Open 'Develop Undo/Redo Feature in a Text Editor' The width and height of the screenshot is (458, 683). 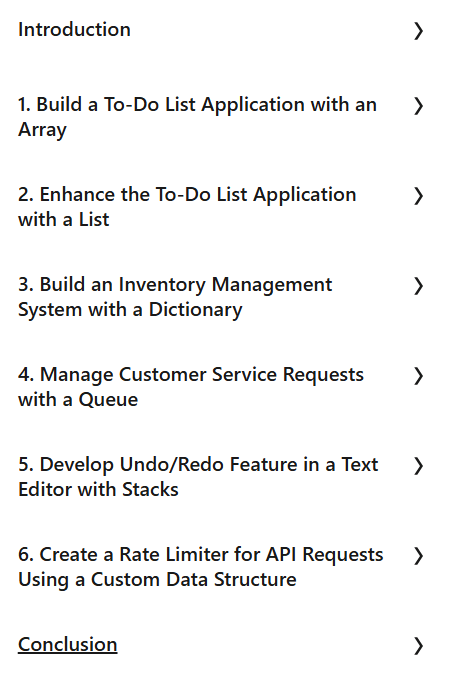tap(198, 477)
